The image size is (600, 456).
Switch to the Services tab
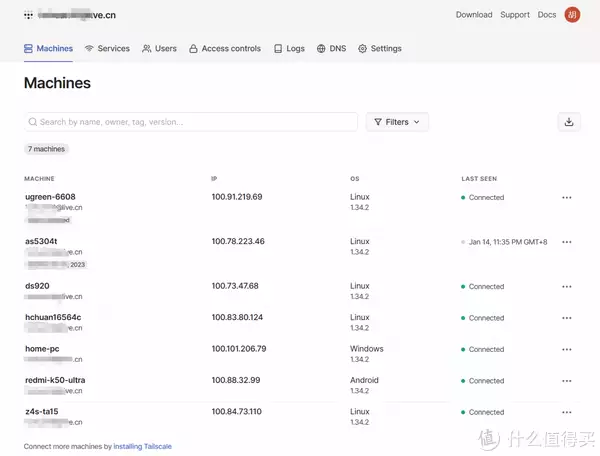[x=108, y=49]
